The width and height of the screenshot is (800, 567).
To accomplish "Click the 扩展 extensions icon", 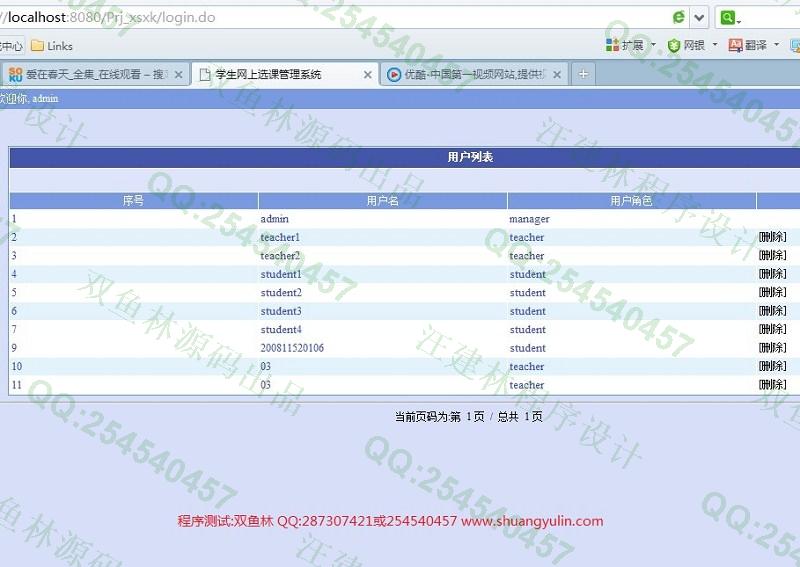I will pos(612,45).
